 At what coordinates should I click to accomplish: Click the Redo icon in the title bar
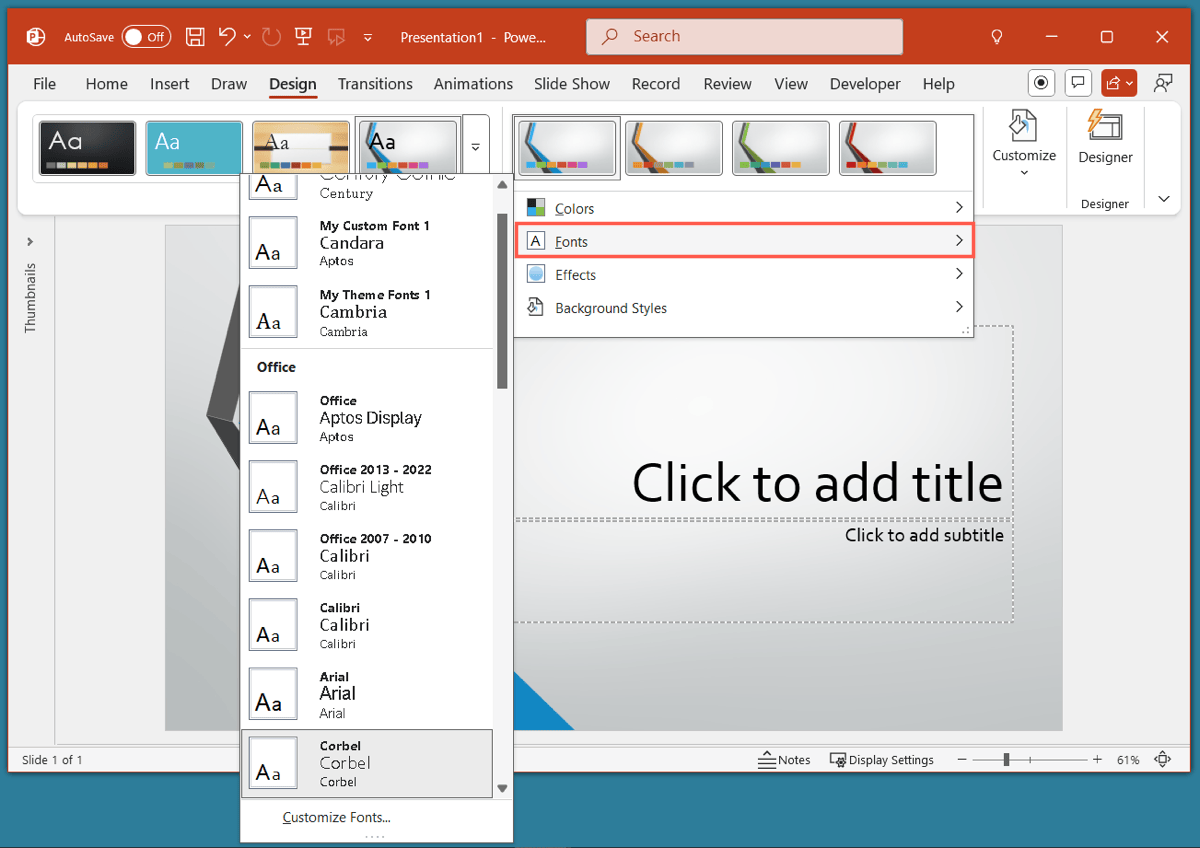pyautogui.click(x=271, y=37)
